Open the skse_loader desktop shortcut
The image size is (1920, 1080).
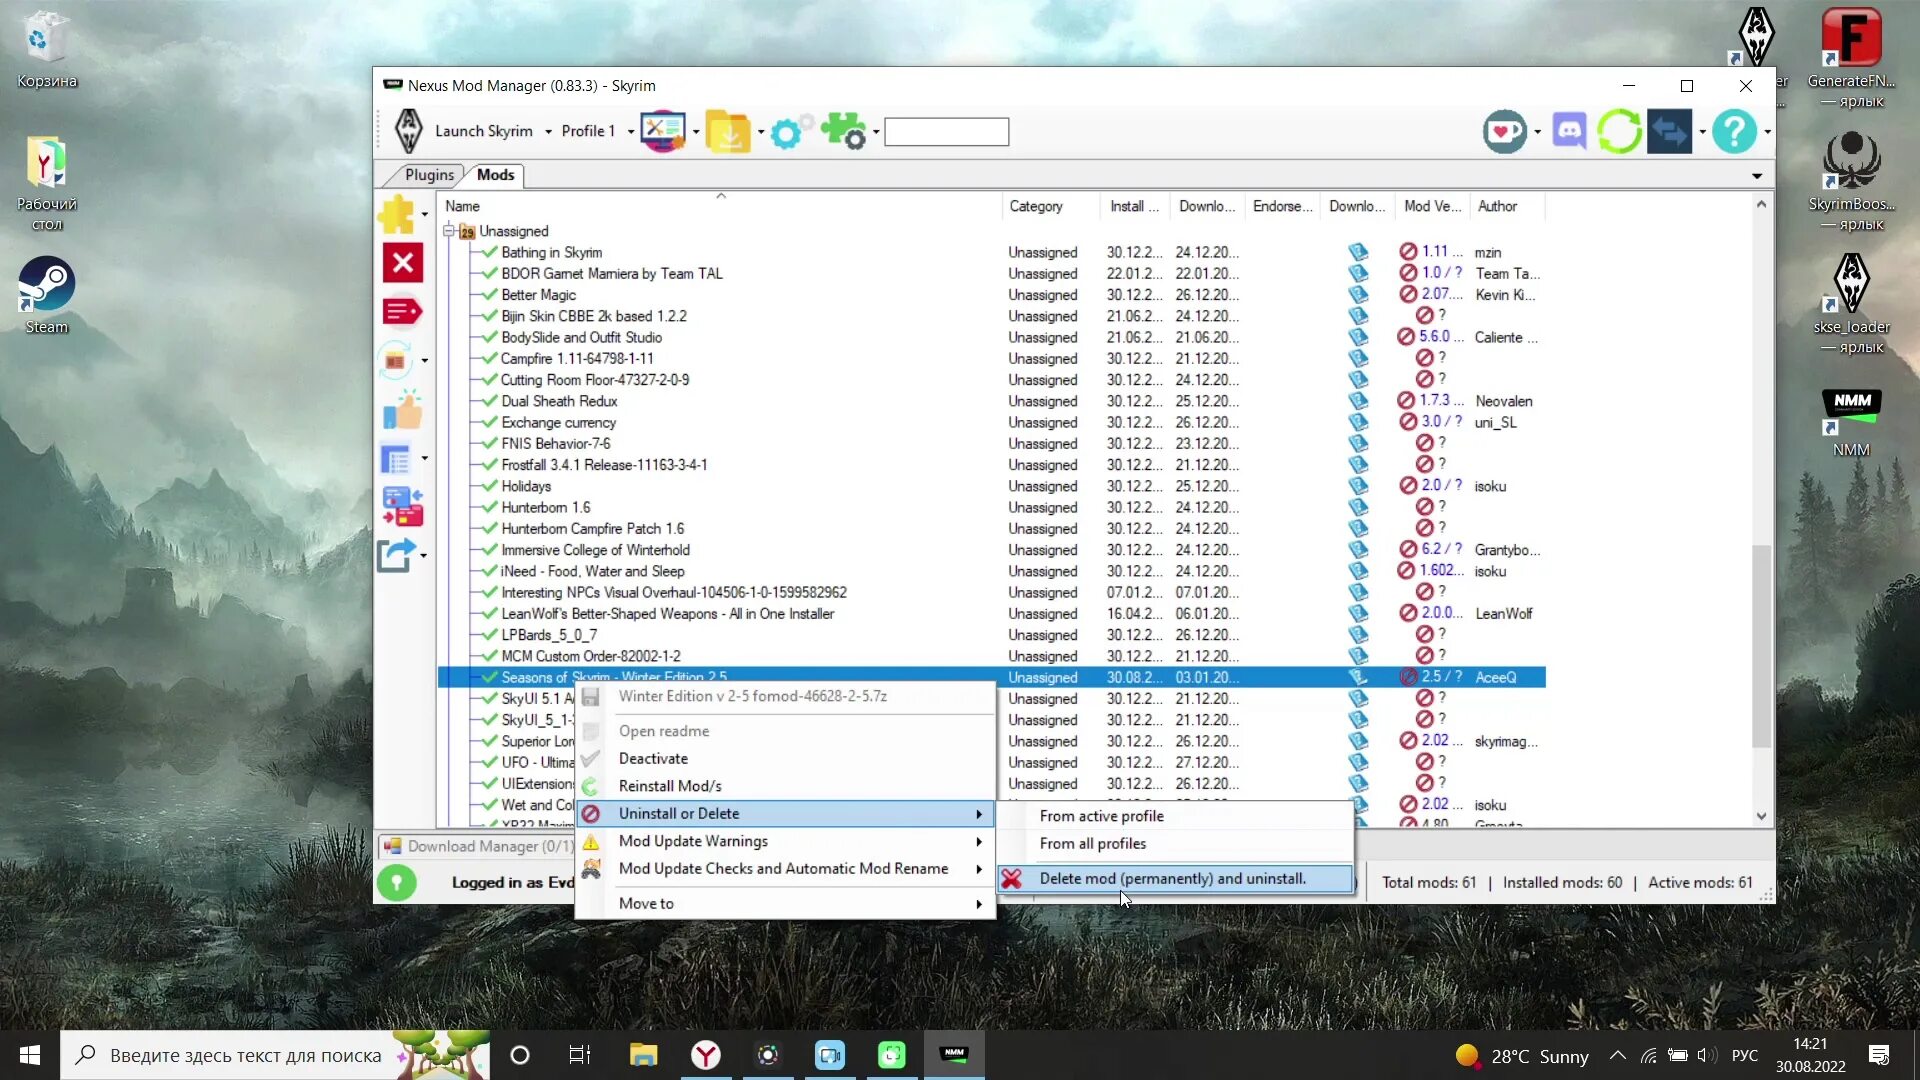pyautogui.click(x=1851, y=303)
